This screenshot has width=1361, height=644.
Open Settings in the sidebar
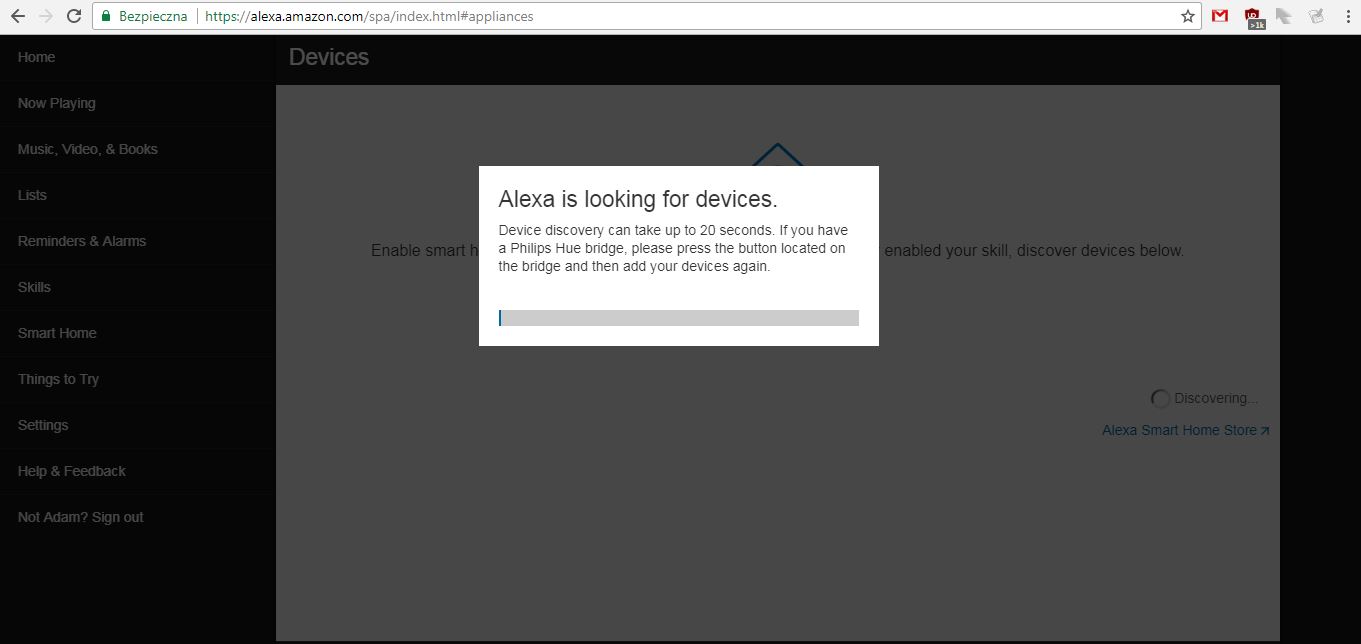pos(137,425)
